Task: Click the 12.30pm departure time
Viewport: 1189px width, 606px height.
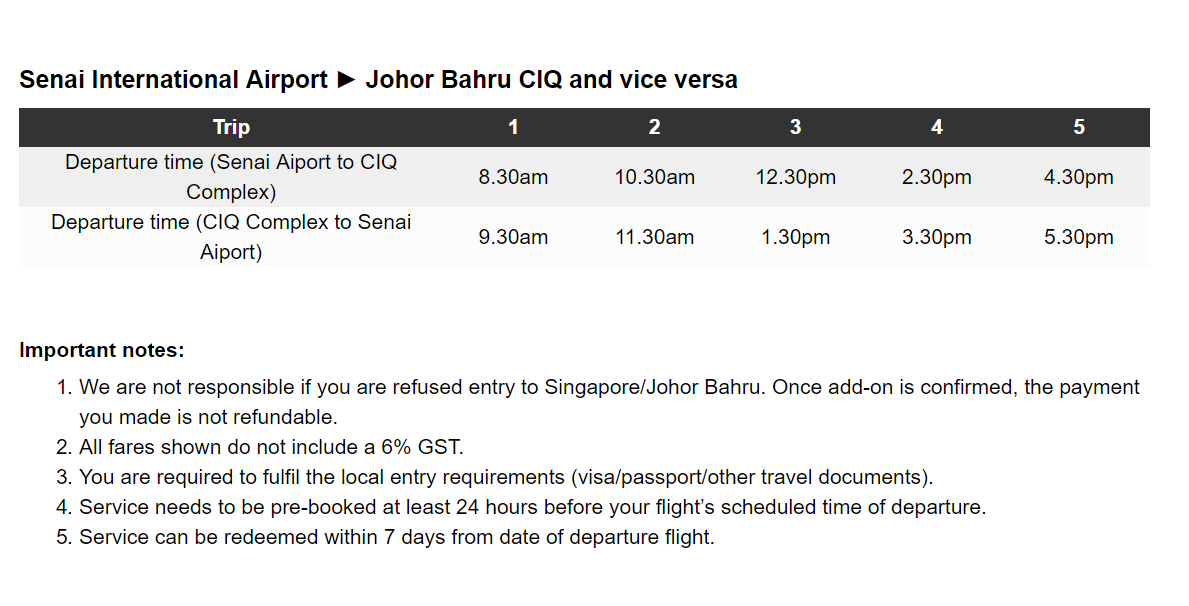Action: (x=795, y=177)
